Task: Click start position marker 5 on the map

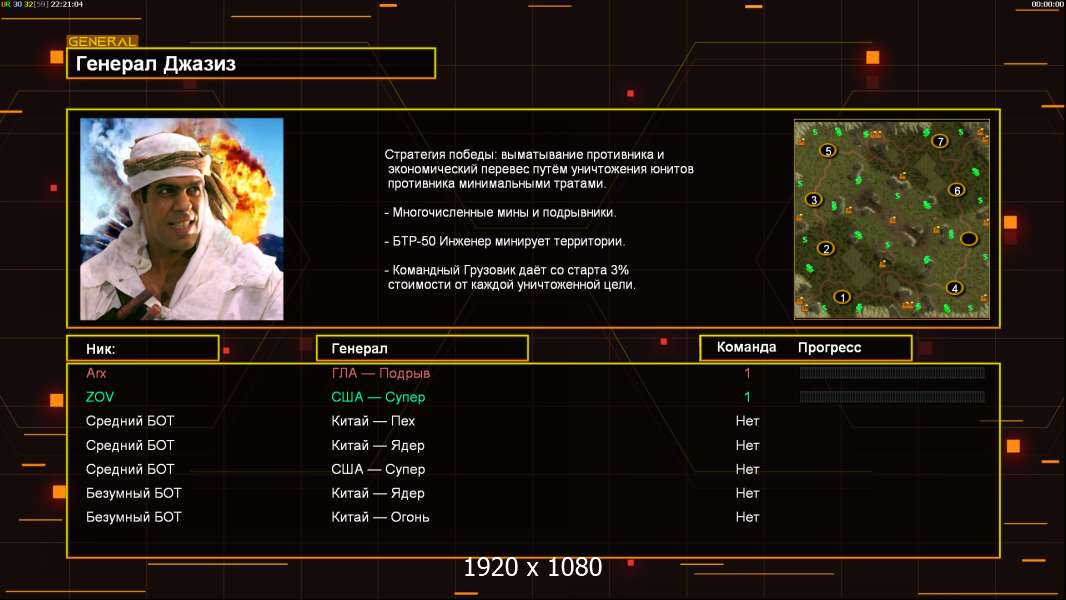Action: [827, 151]
